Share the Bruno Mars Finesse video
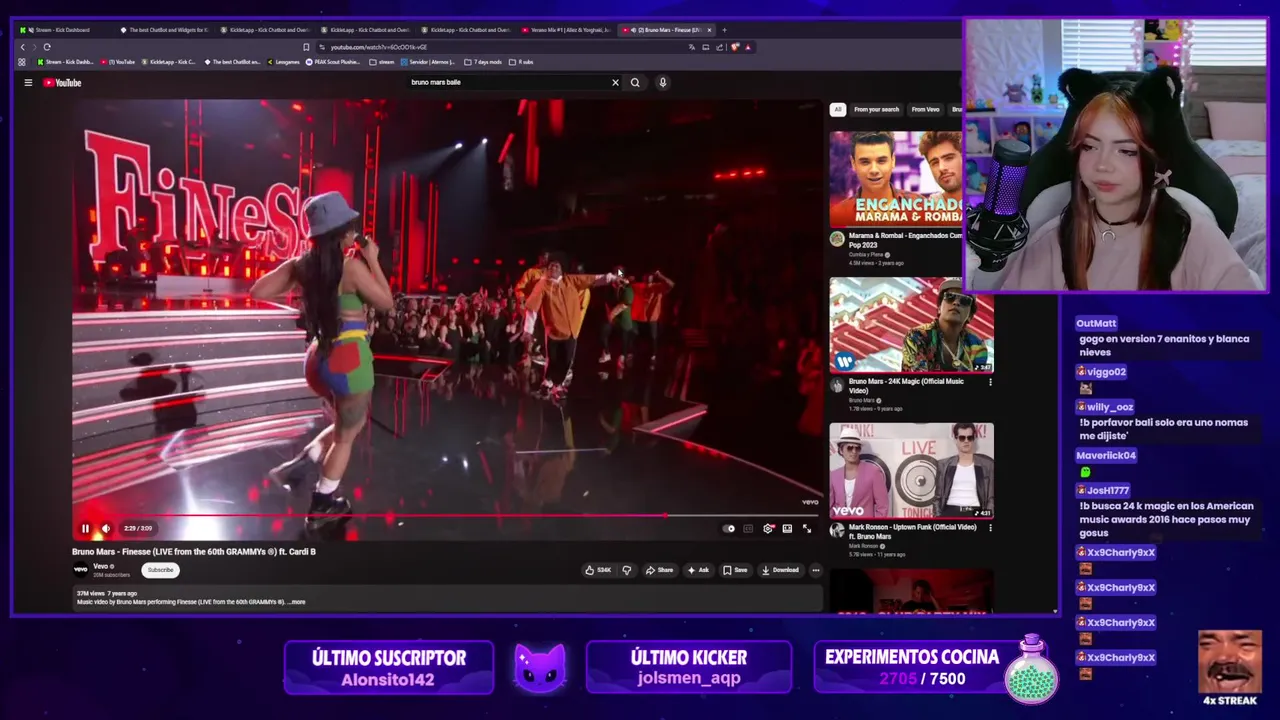The width and height of the screenshot is (1280, 720). tap(659, 570)
